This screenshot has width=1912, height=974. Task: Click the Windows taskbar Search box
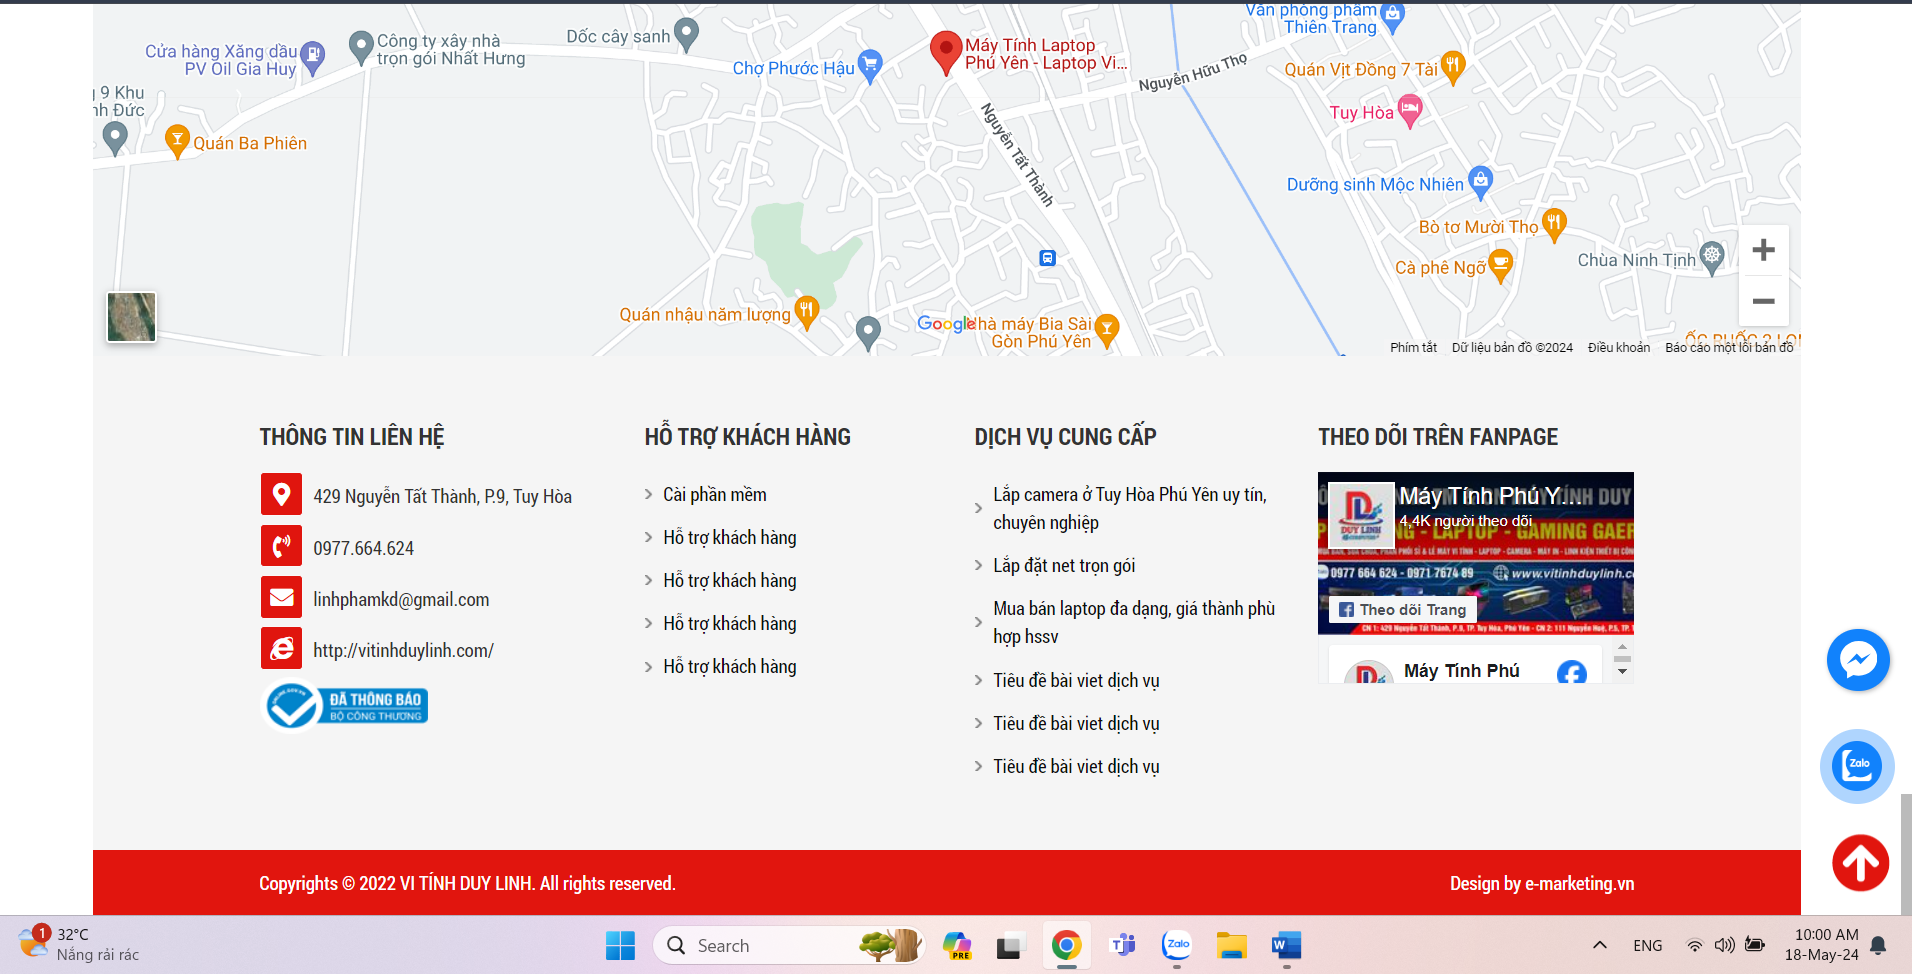point(760,945)
